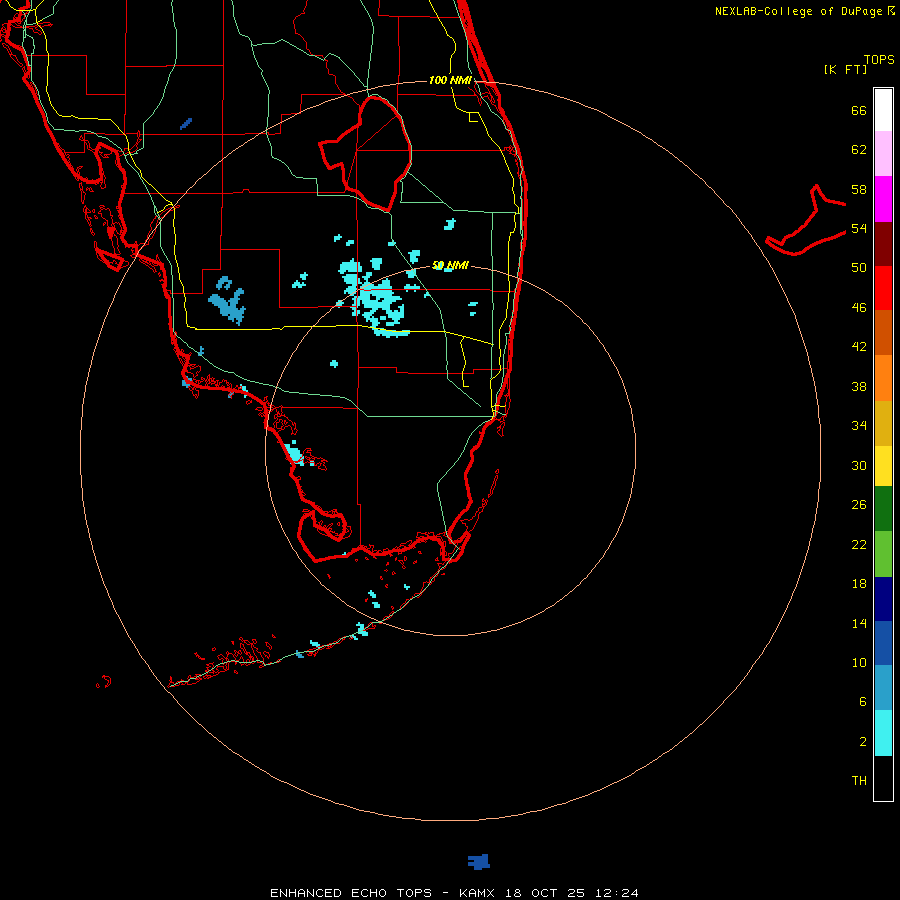Click the TOPS legend title

click(879, 59)
